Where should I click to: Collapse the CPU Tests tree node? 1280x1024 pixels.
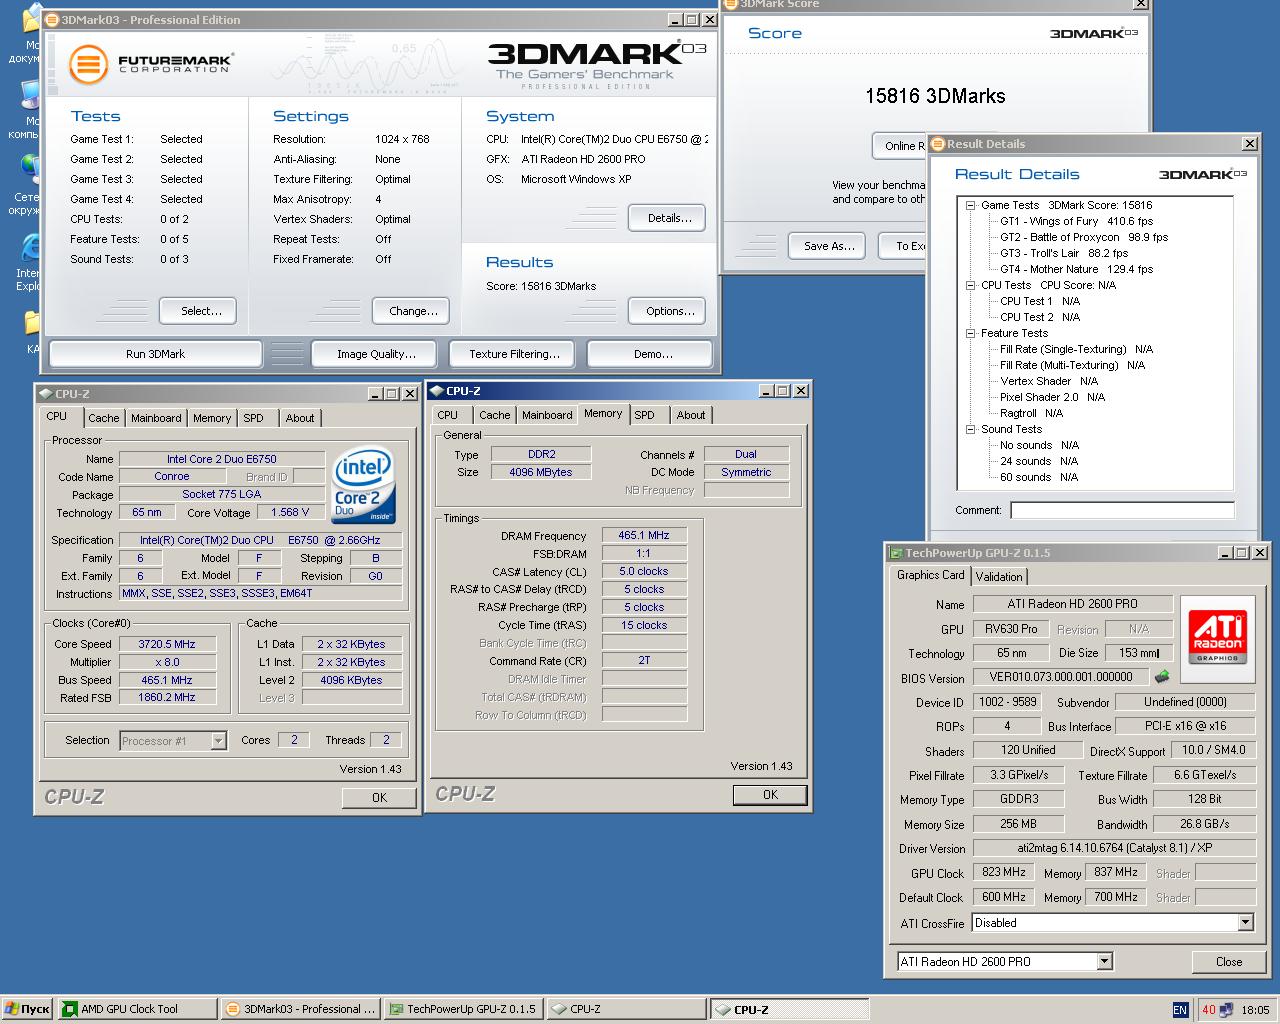click(x=970, y=285)
